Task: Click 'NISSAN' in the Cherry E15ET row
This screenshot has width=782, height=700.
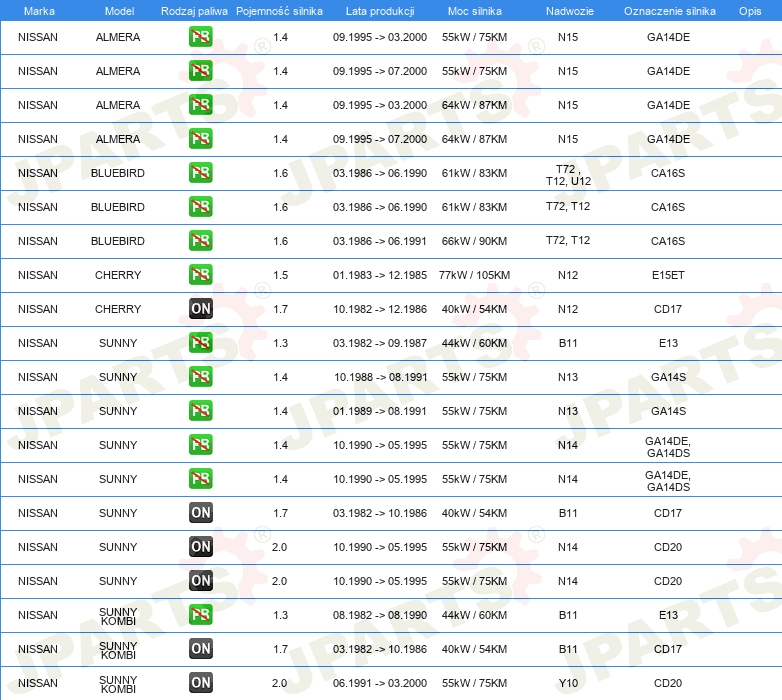Action: [38, 275]
